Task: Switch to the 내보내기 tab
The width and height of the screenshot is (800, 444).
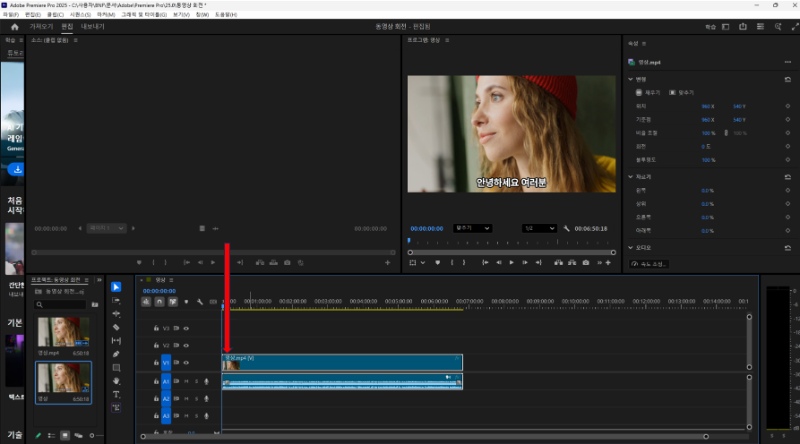Action: [x=92, y=27]
